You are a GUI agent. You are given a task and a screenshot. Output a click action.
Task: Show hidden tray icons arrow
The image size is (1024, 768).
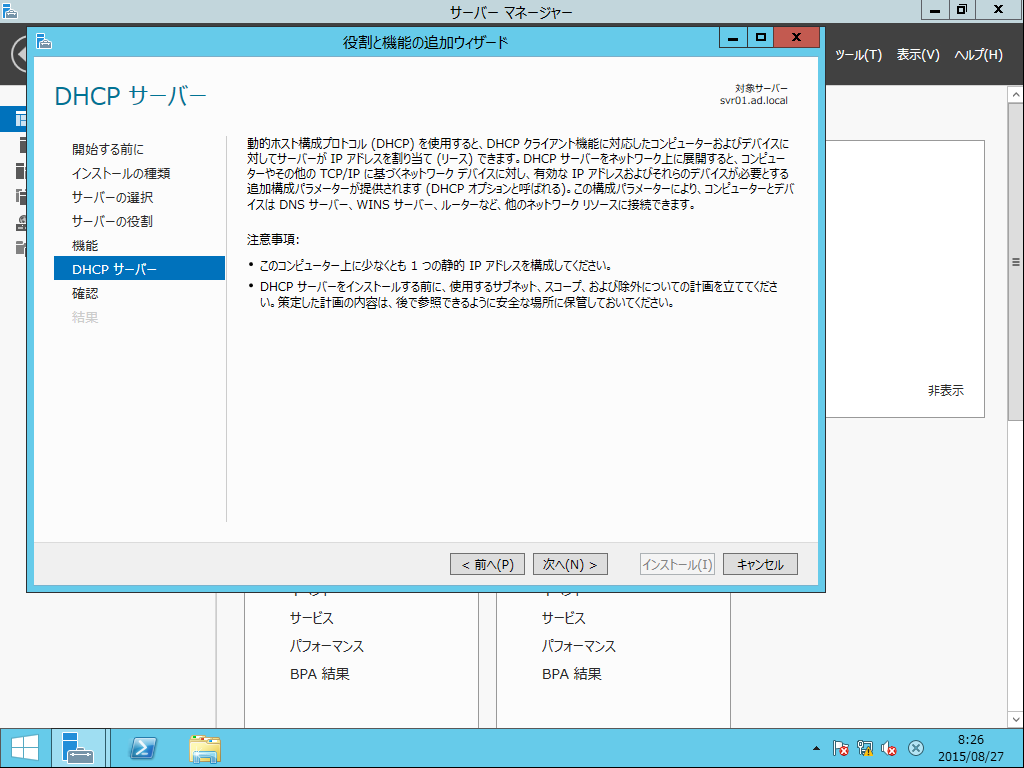(816, 748)
